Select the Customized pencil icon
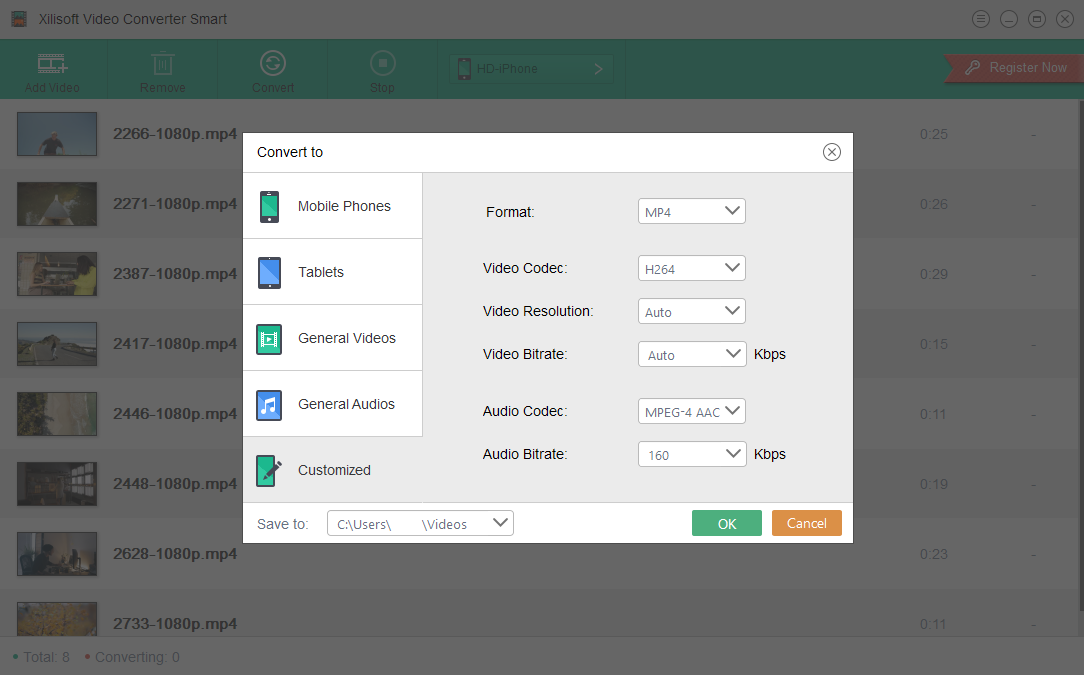Screen dimensions: 1084x675 pos(269,470)
